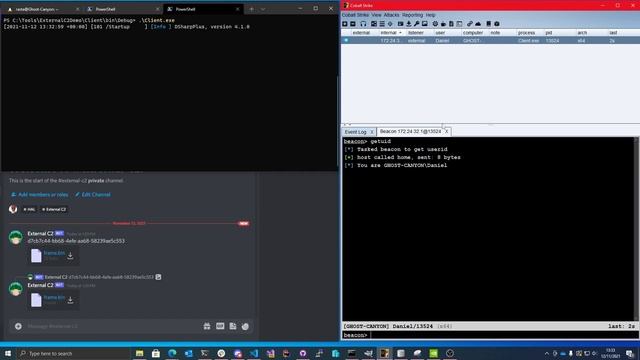This screenshot has width=640, height=360.
Task: Click the MS Office Macro document icon
Action: coord(451,24)
